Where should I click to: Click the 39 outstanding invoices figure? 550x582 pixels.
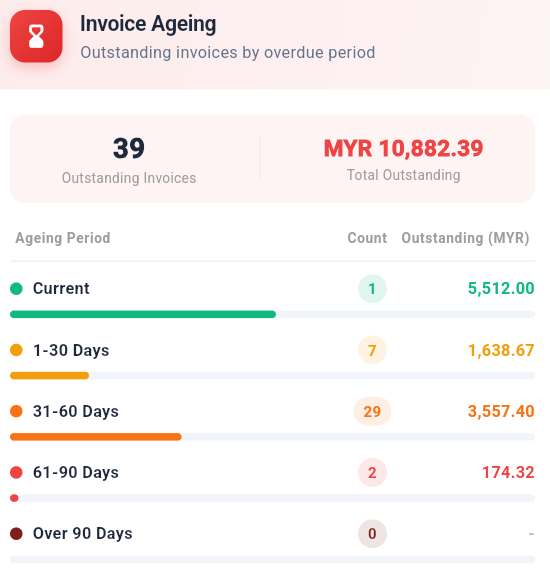(x=129, y=148)
